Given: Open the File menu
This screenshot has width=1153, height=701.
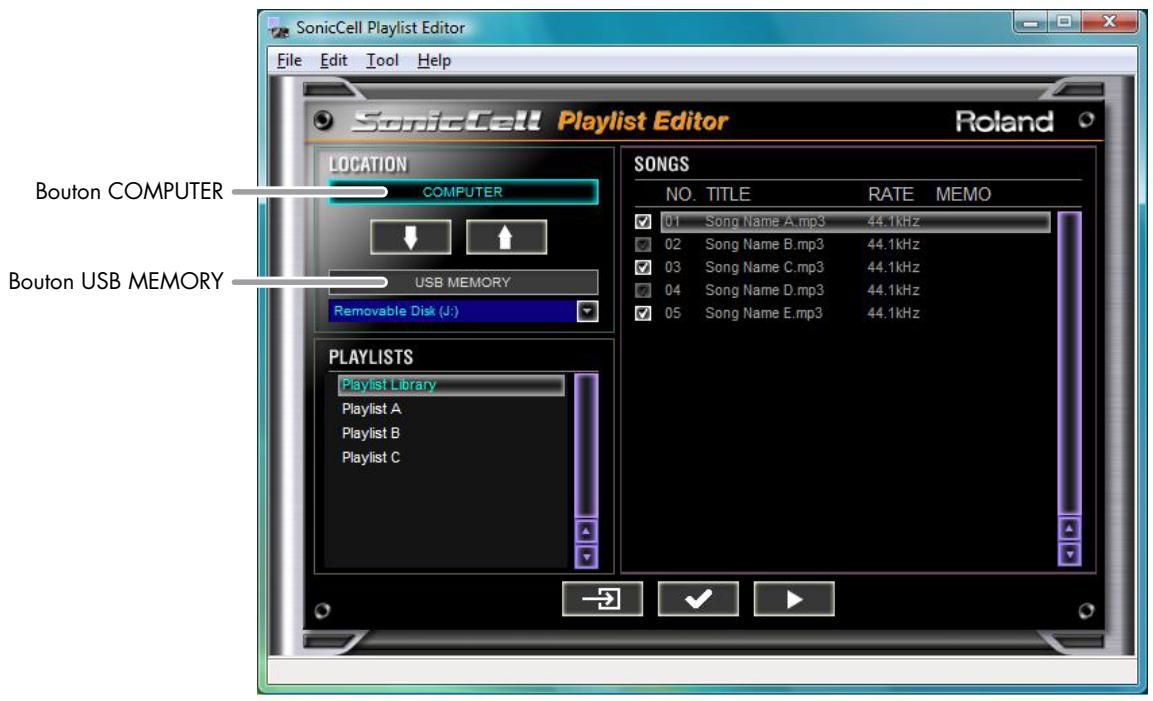Looking at the screenshot, I should coord(289,60).
